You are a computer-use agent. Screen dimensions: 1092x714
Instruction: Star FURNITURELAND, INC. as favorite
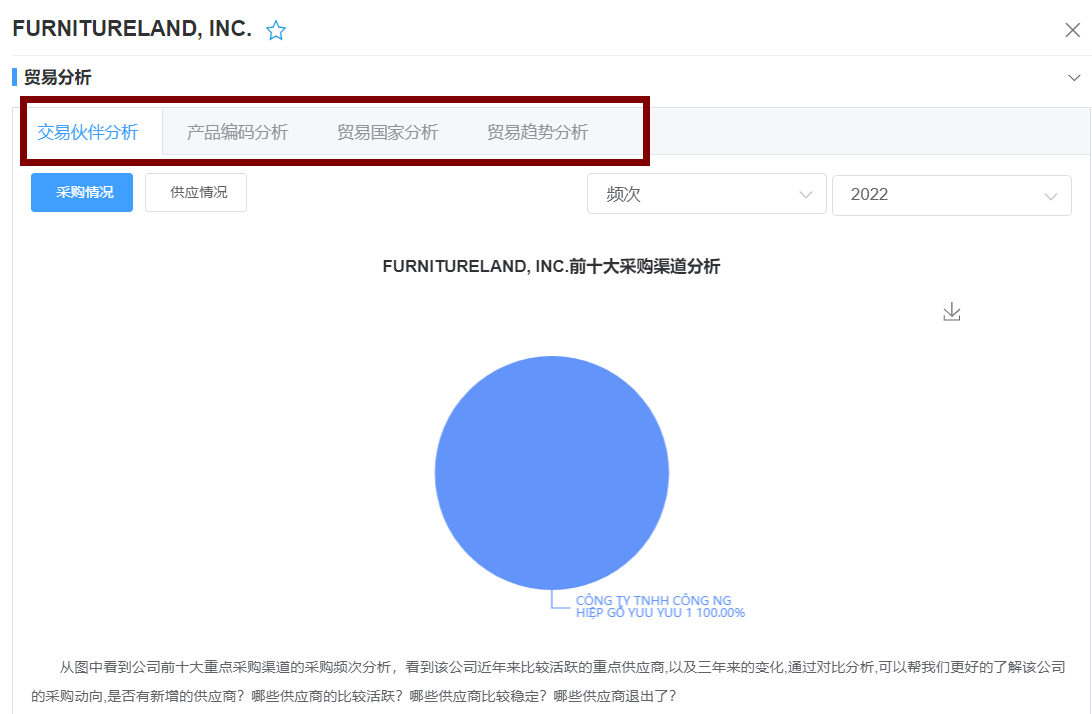tap(276, 31)
